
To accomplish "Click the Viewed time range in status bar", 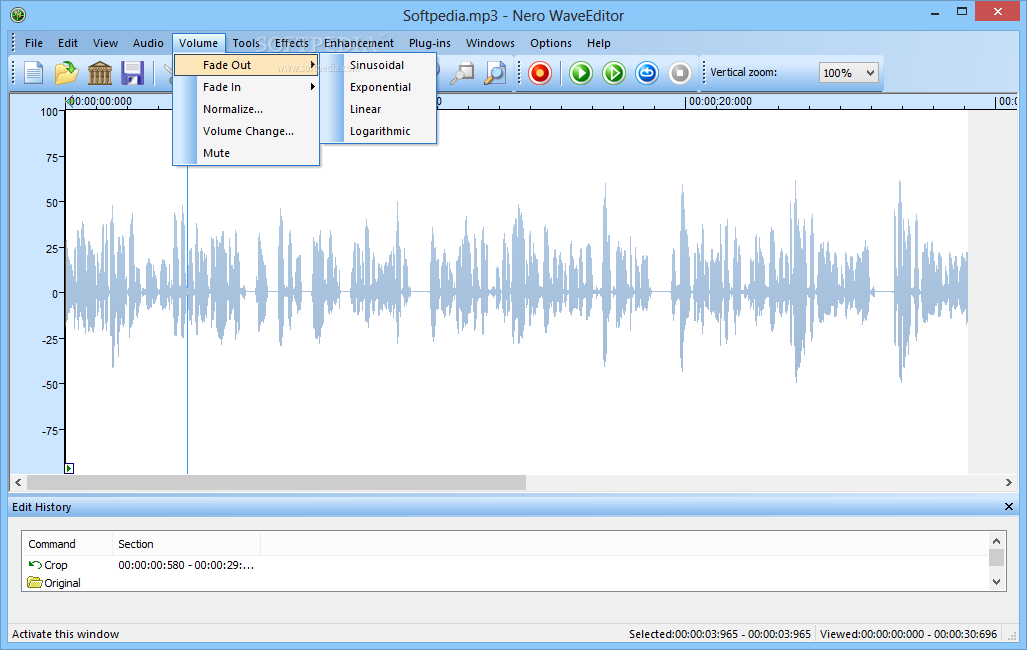I will (908, 634).
